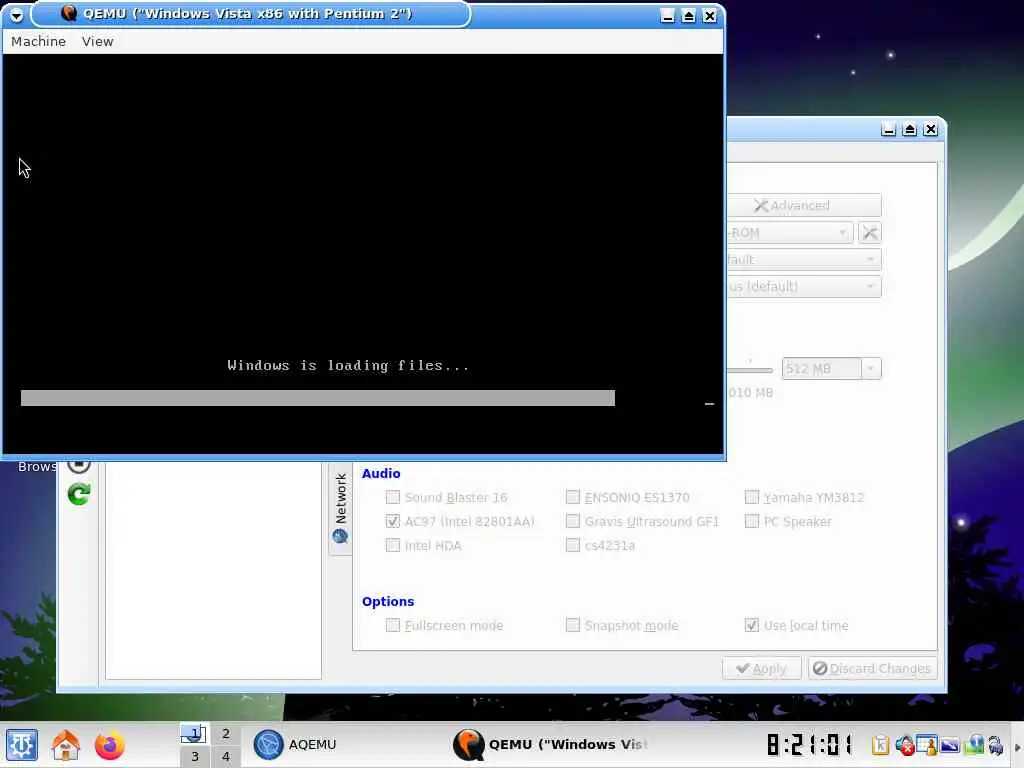This screenshot has height=768, width=1024.
Task: Switch to virtual desktop 4
Action: [226, 756]
